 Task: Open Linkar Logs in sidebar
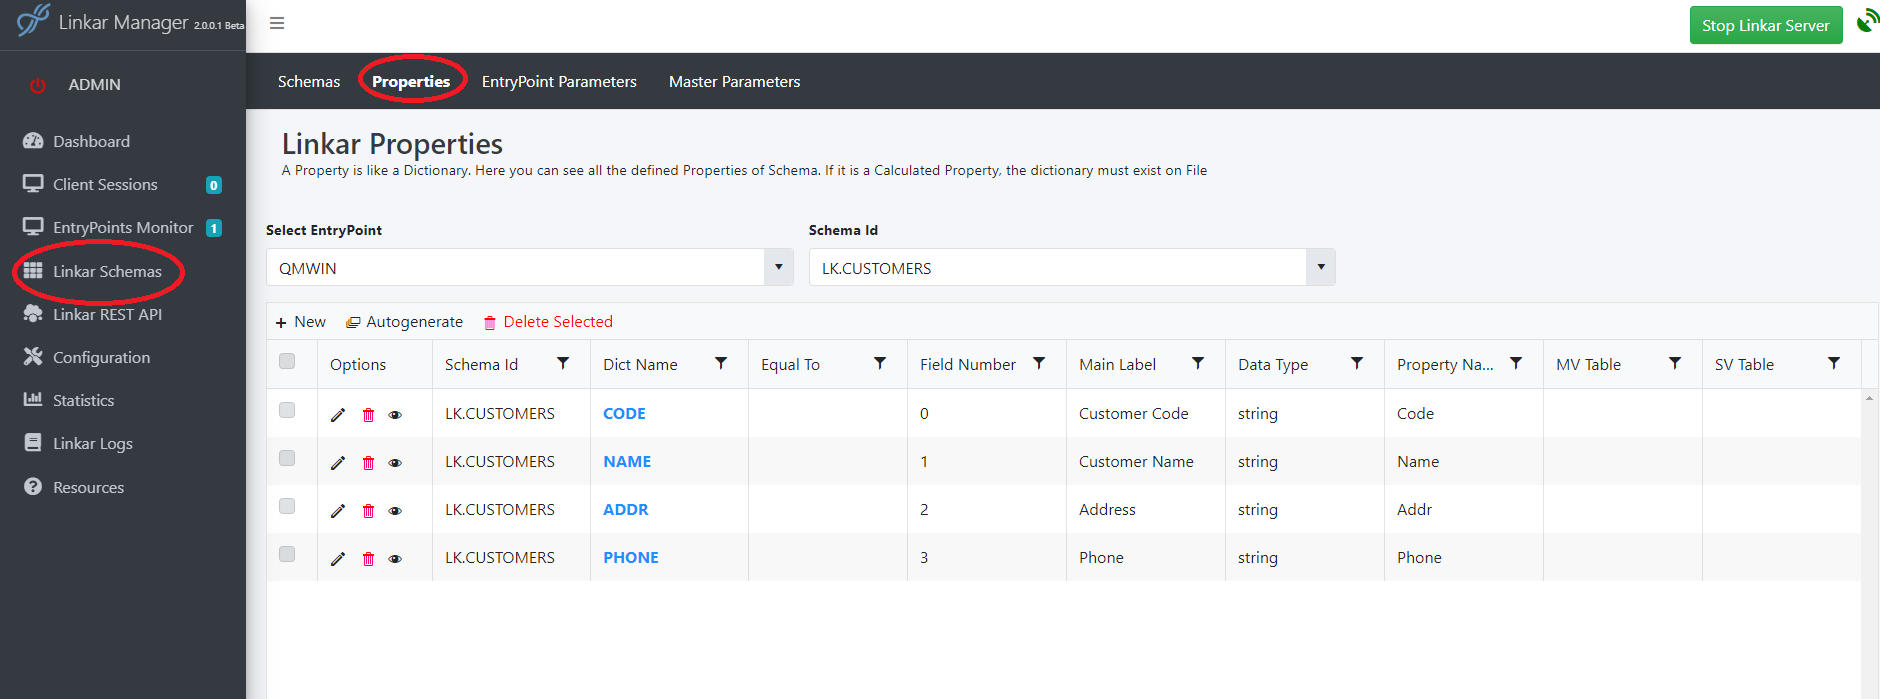[92, 443]
